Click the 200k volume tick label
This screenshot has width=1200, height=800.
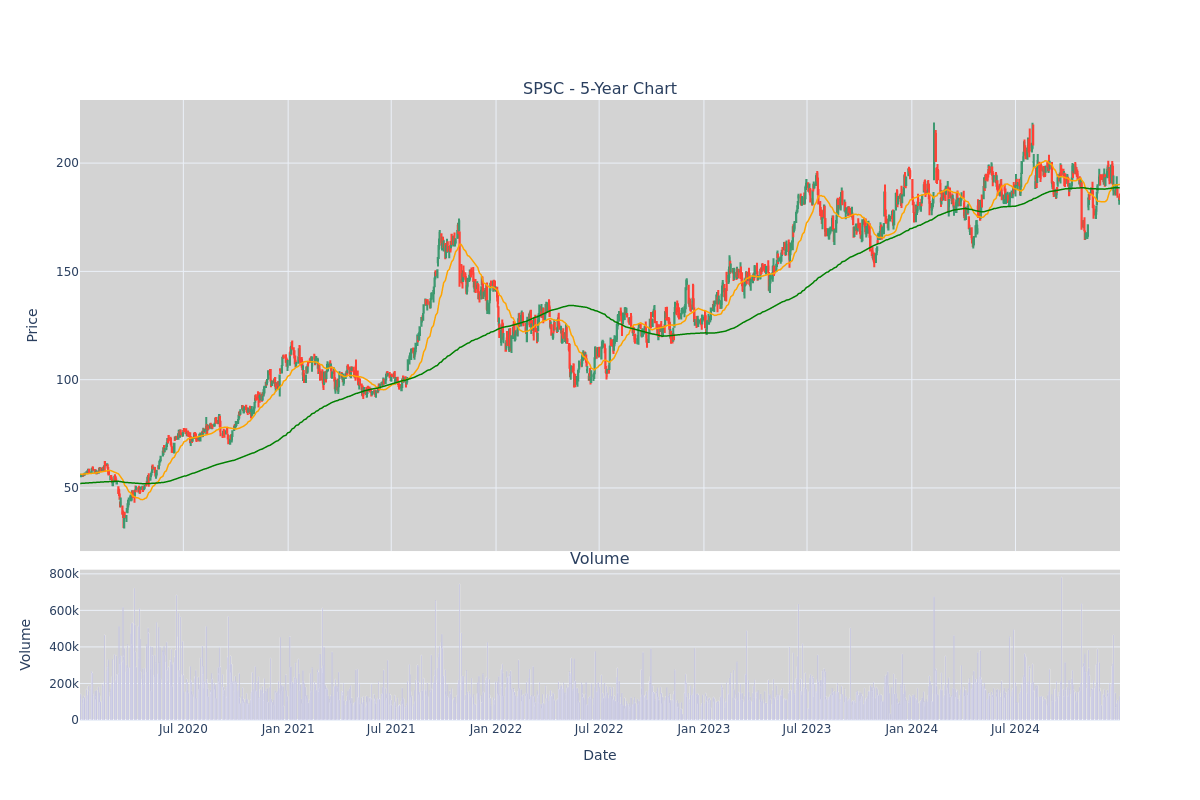64,684
